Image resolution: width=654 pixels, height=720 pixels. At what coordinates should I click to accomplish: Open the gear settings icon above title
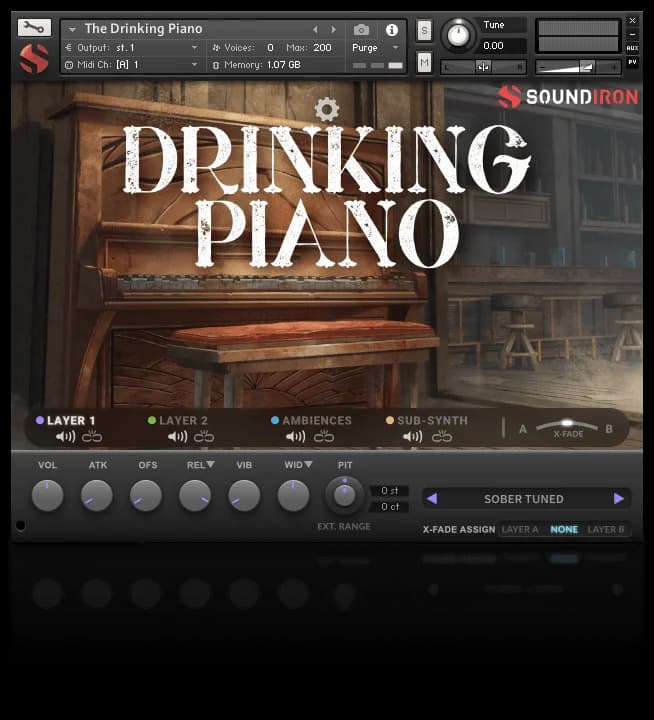click(x=327, y=109)
